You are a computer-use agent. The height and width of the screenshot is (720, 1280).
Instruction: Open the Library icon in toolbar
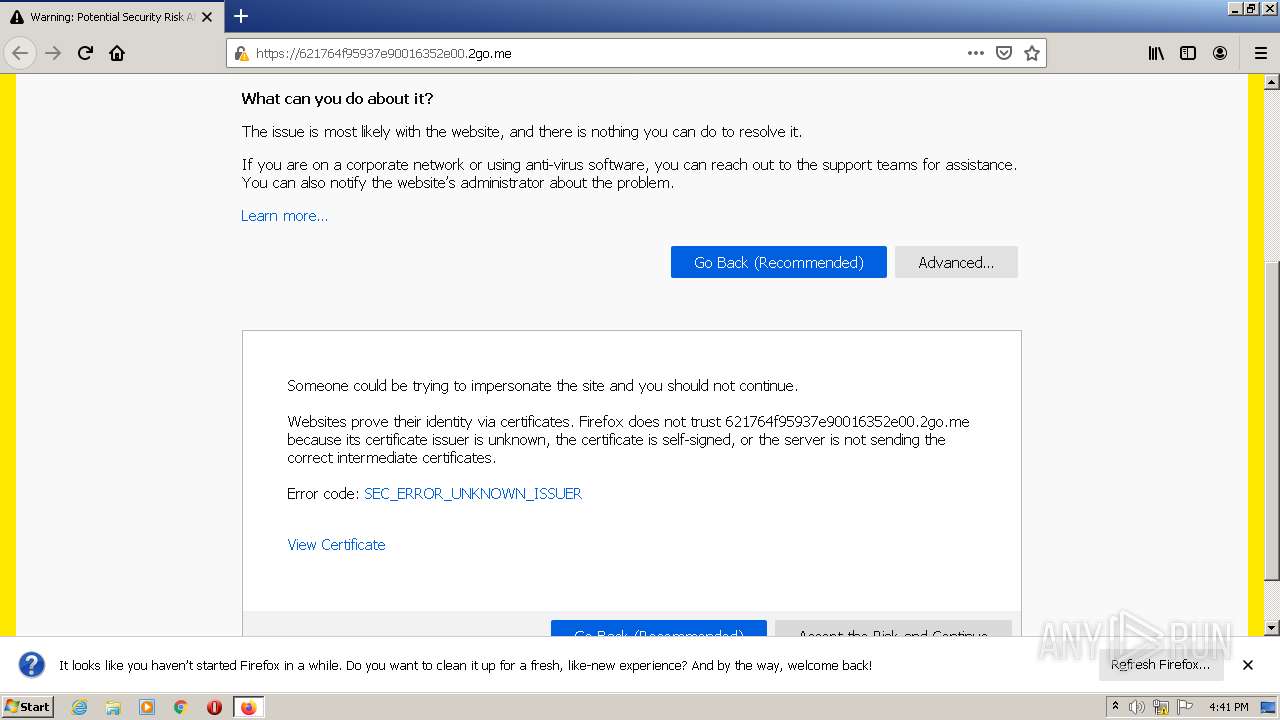click(1156, 53)
